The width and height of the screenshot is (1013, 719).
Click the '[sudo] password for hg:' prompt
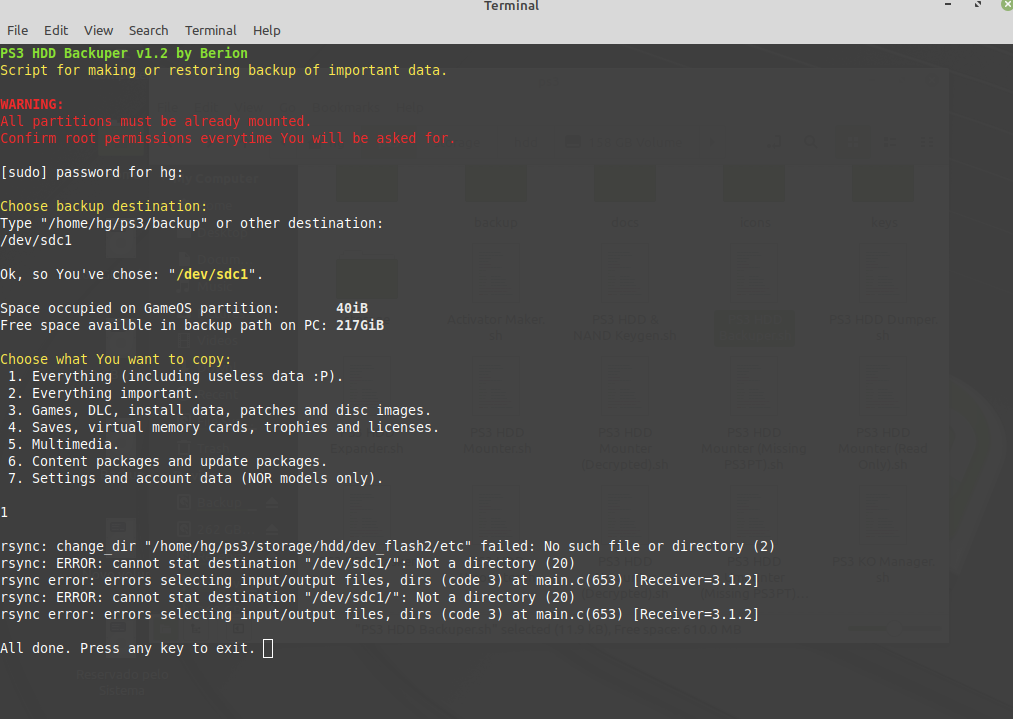coord(92,172)
